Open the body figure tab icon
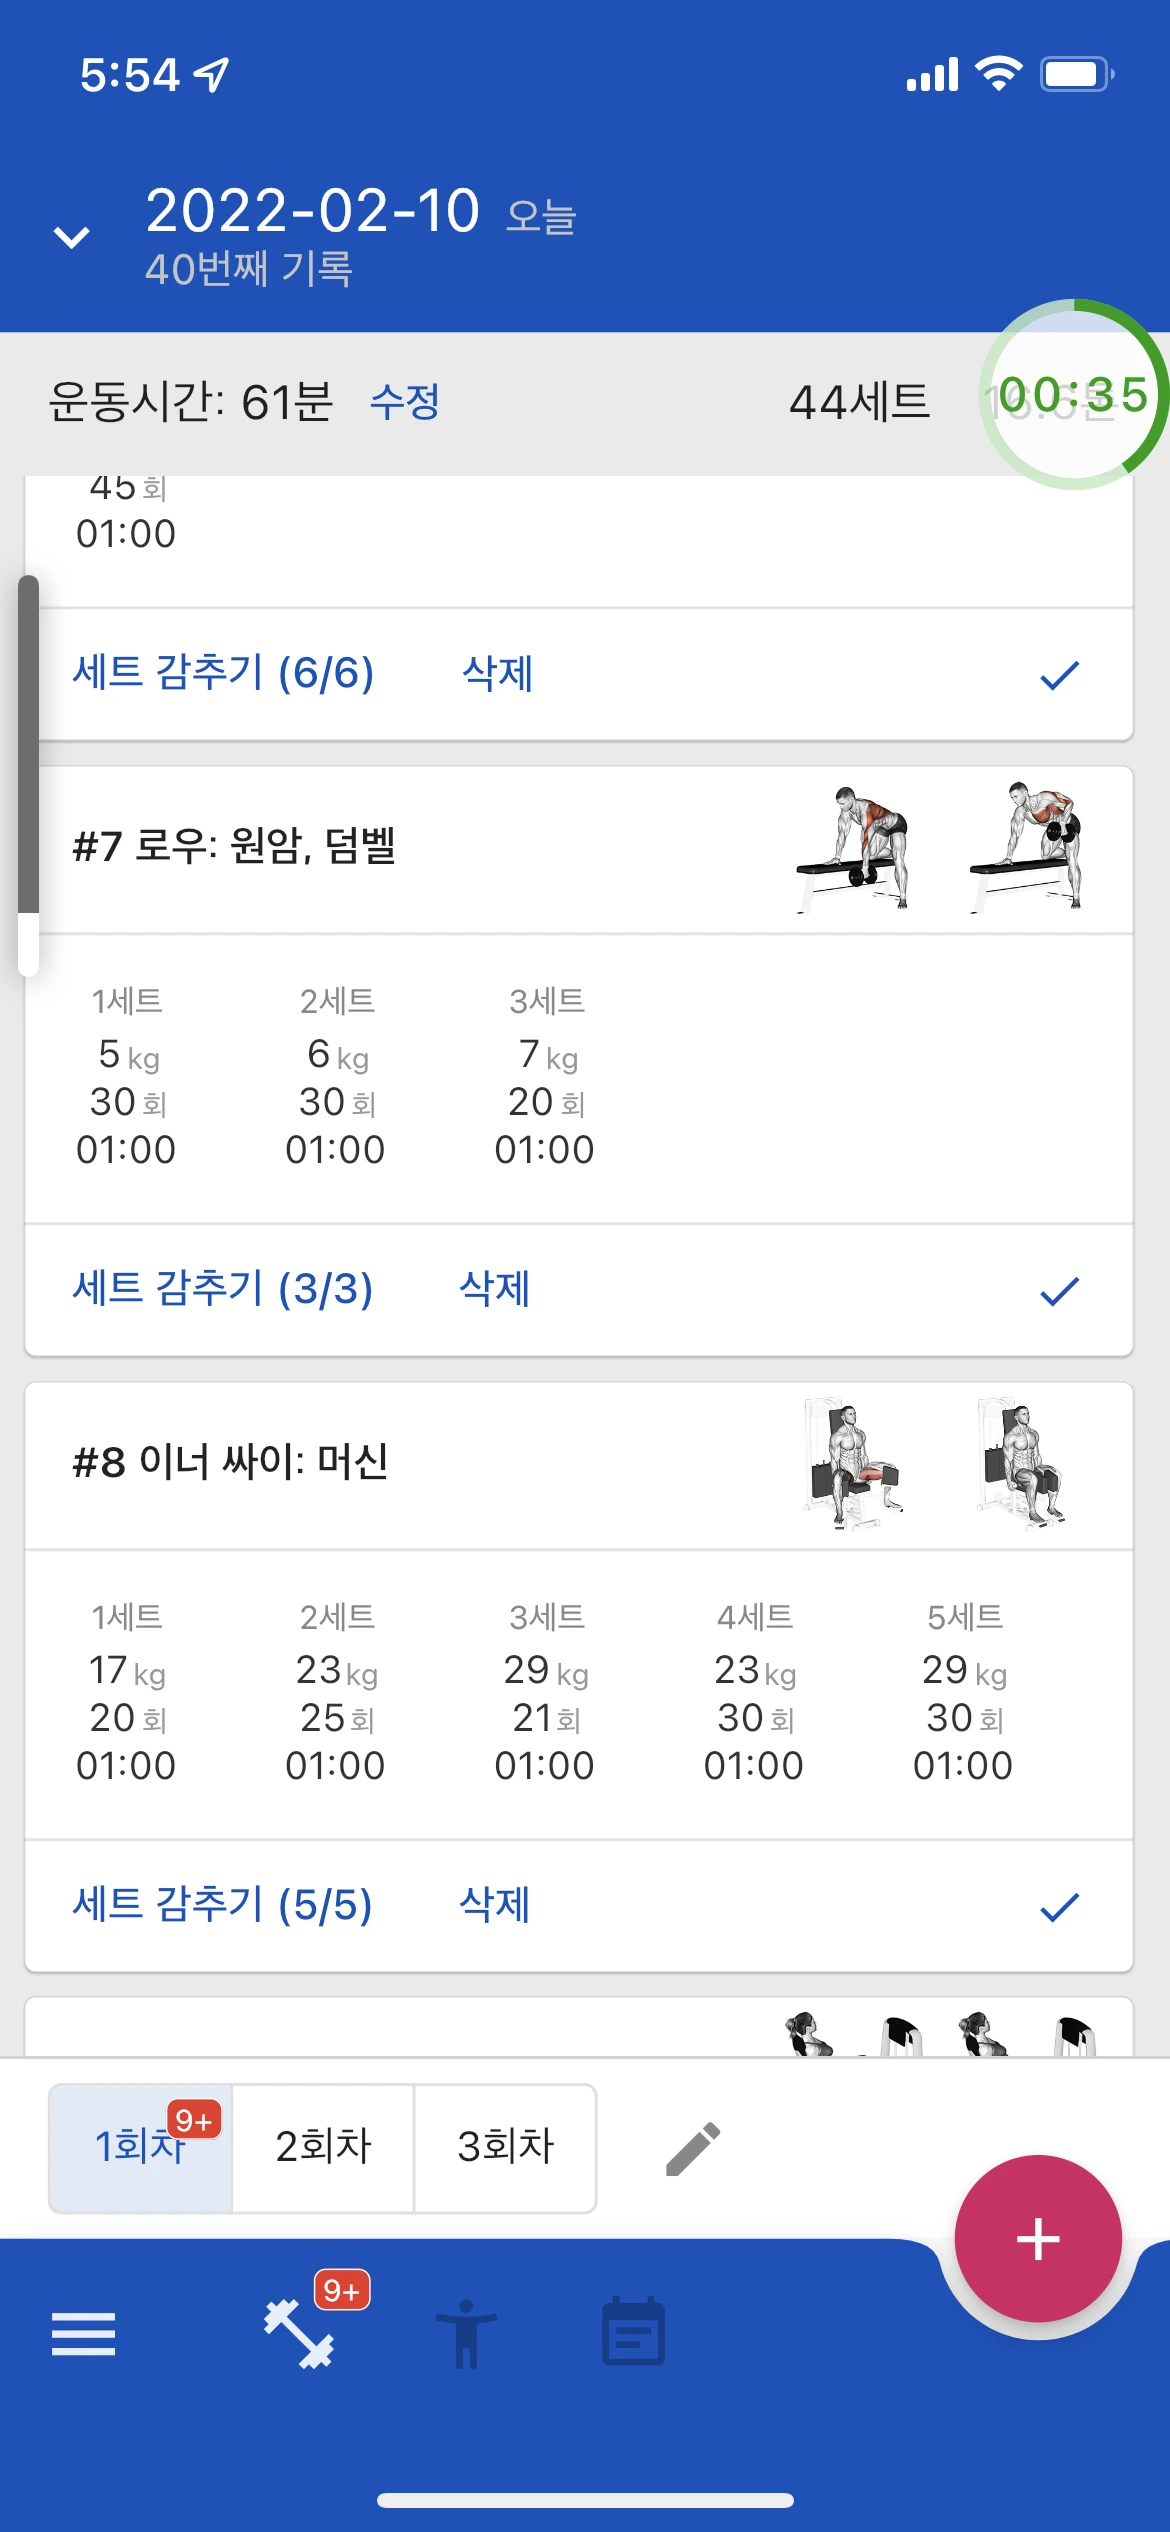Viewport: 1170px width, 2532px height. [465, 2334]
